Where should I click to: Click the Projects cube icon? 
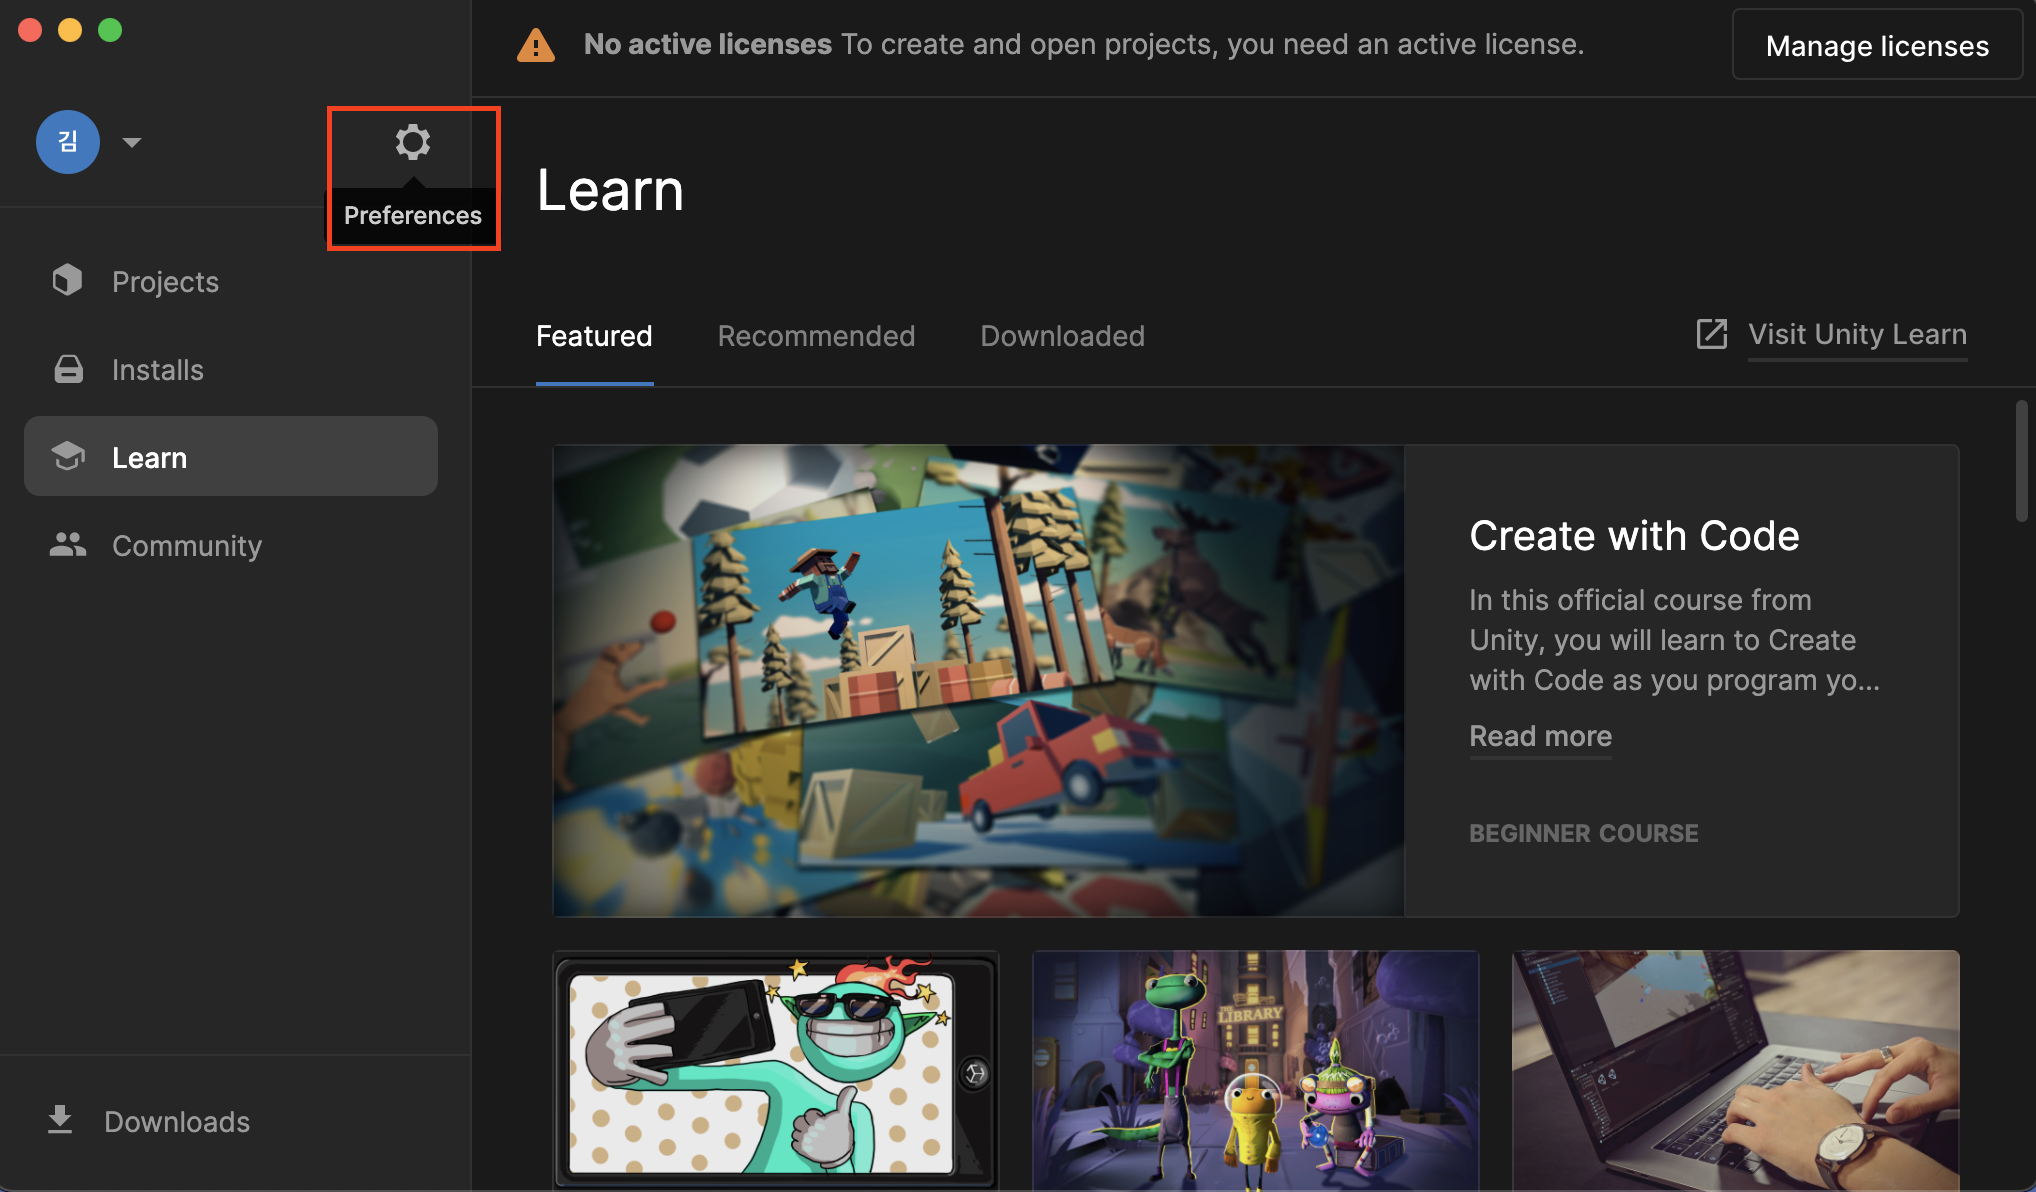pos(67,281)
